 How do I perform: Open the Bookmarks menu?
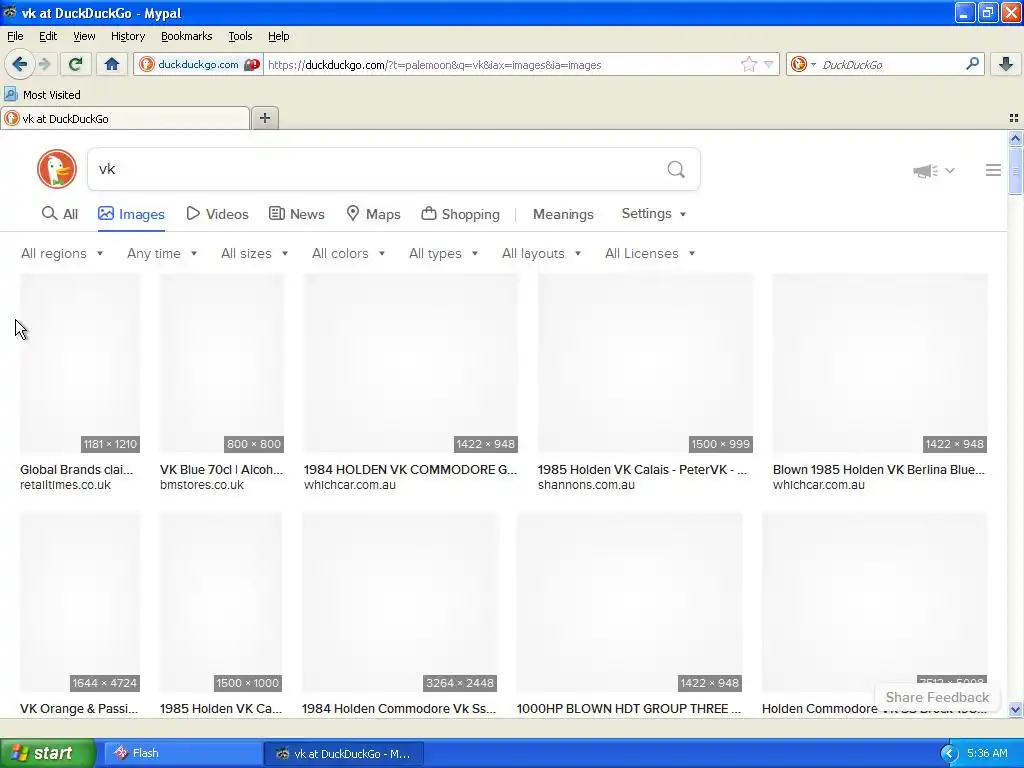tap(186, 36)
